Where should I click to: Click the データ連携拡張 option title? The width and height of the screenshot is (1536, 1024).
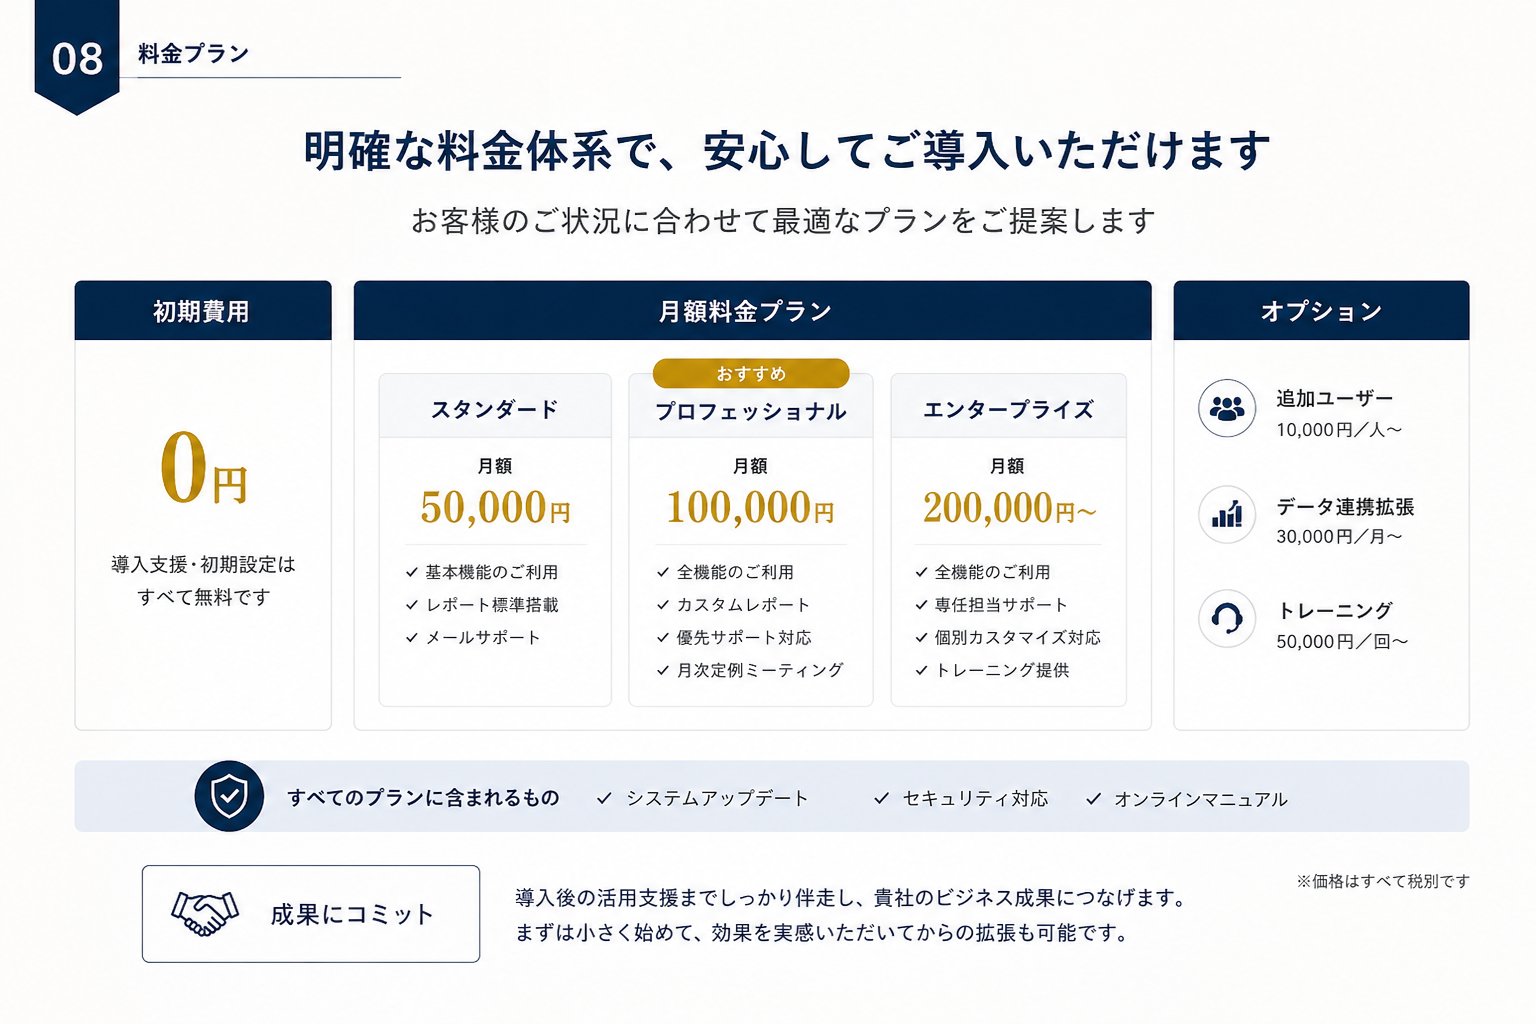point(1345,507)
